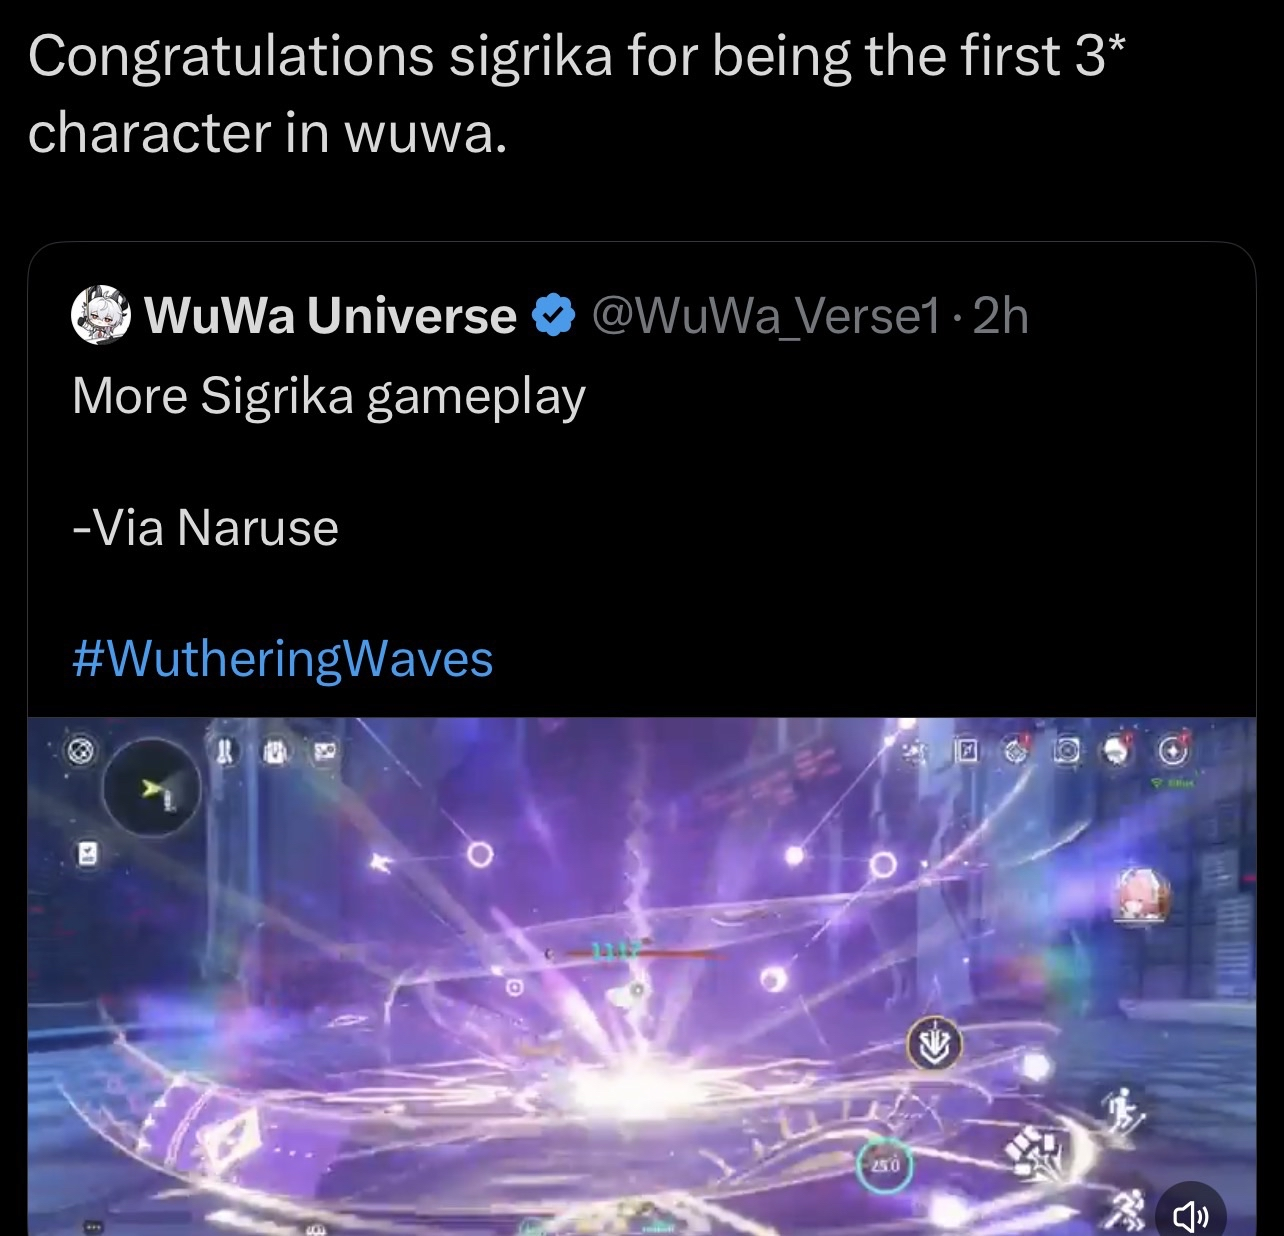The width and height of the screenshot is (1284, 1236).
Task: Tap the far-right top menu icon with the red dot
Action: click(1173, 749)
